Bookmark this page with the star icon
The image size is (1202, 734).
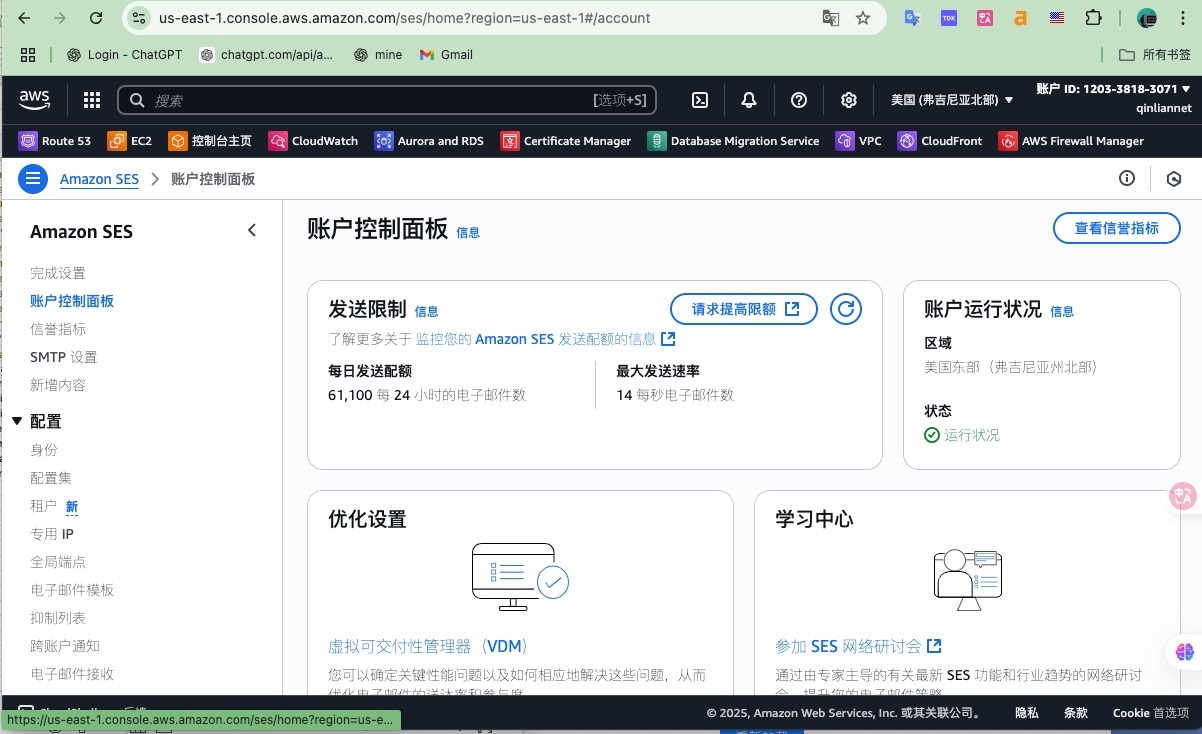[x=863, y=18]
